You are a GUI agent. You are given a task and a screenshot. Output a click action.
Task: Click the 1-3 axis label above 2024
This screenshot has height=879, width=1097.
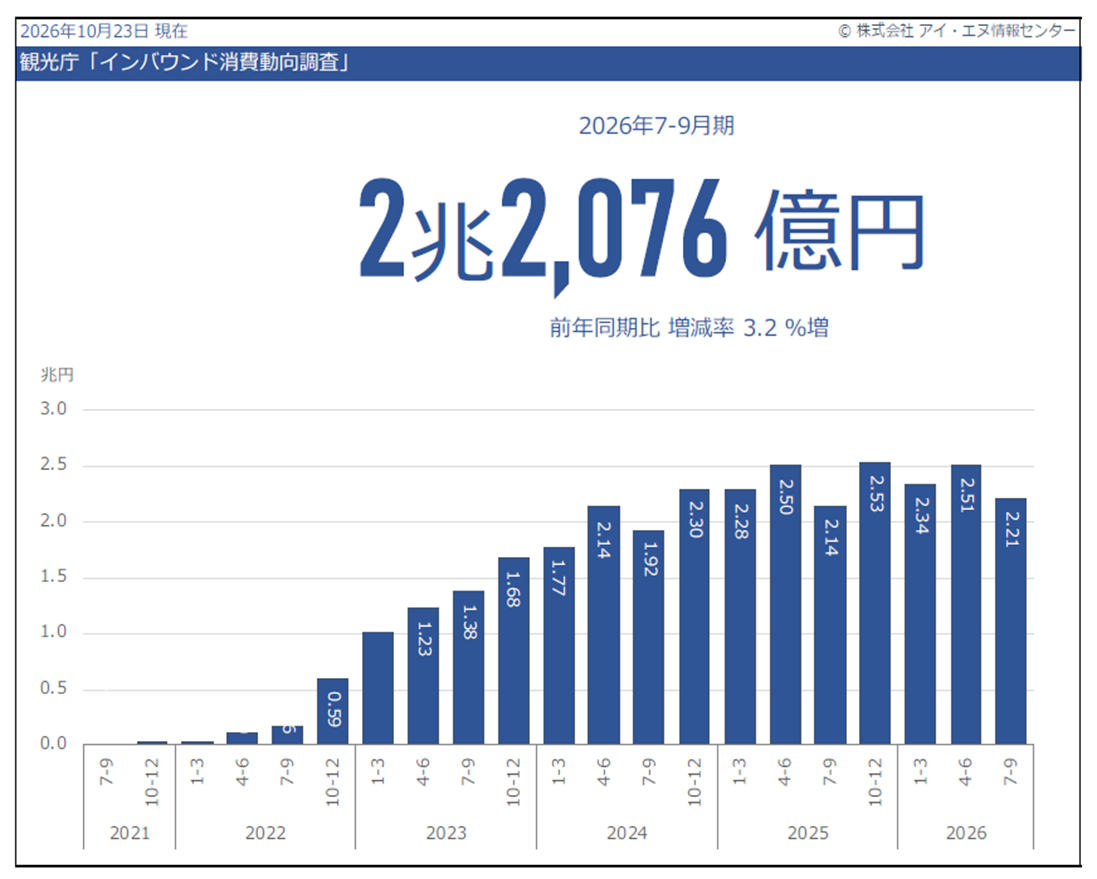point(558,771)
